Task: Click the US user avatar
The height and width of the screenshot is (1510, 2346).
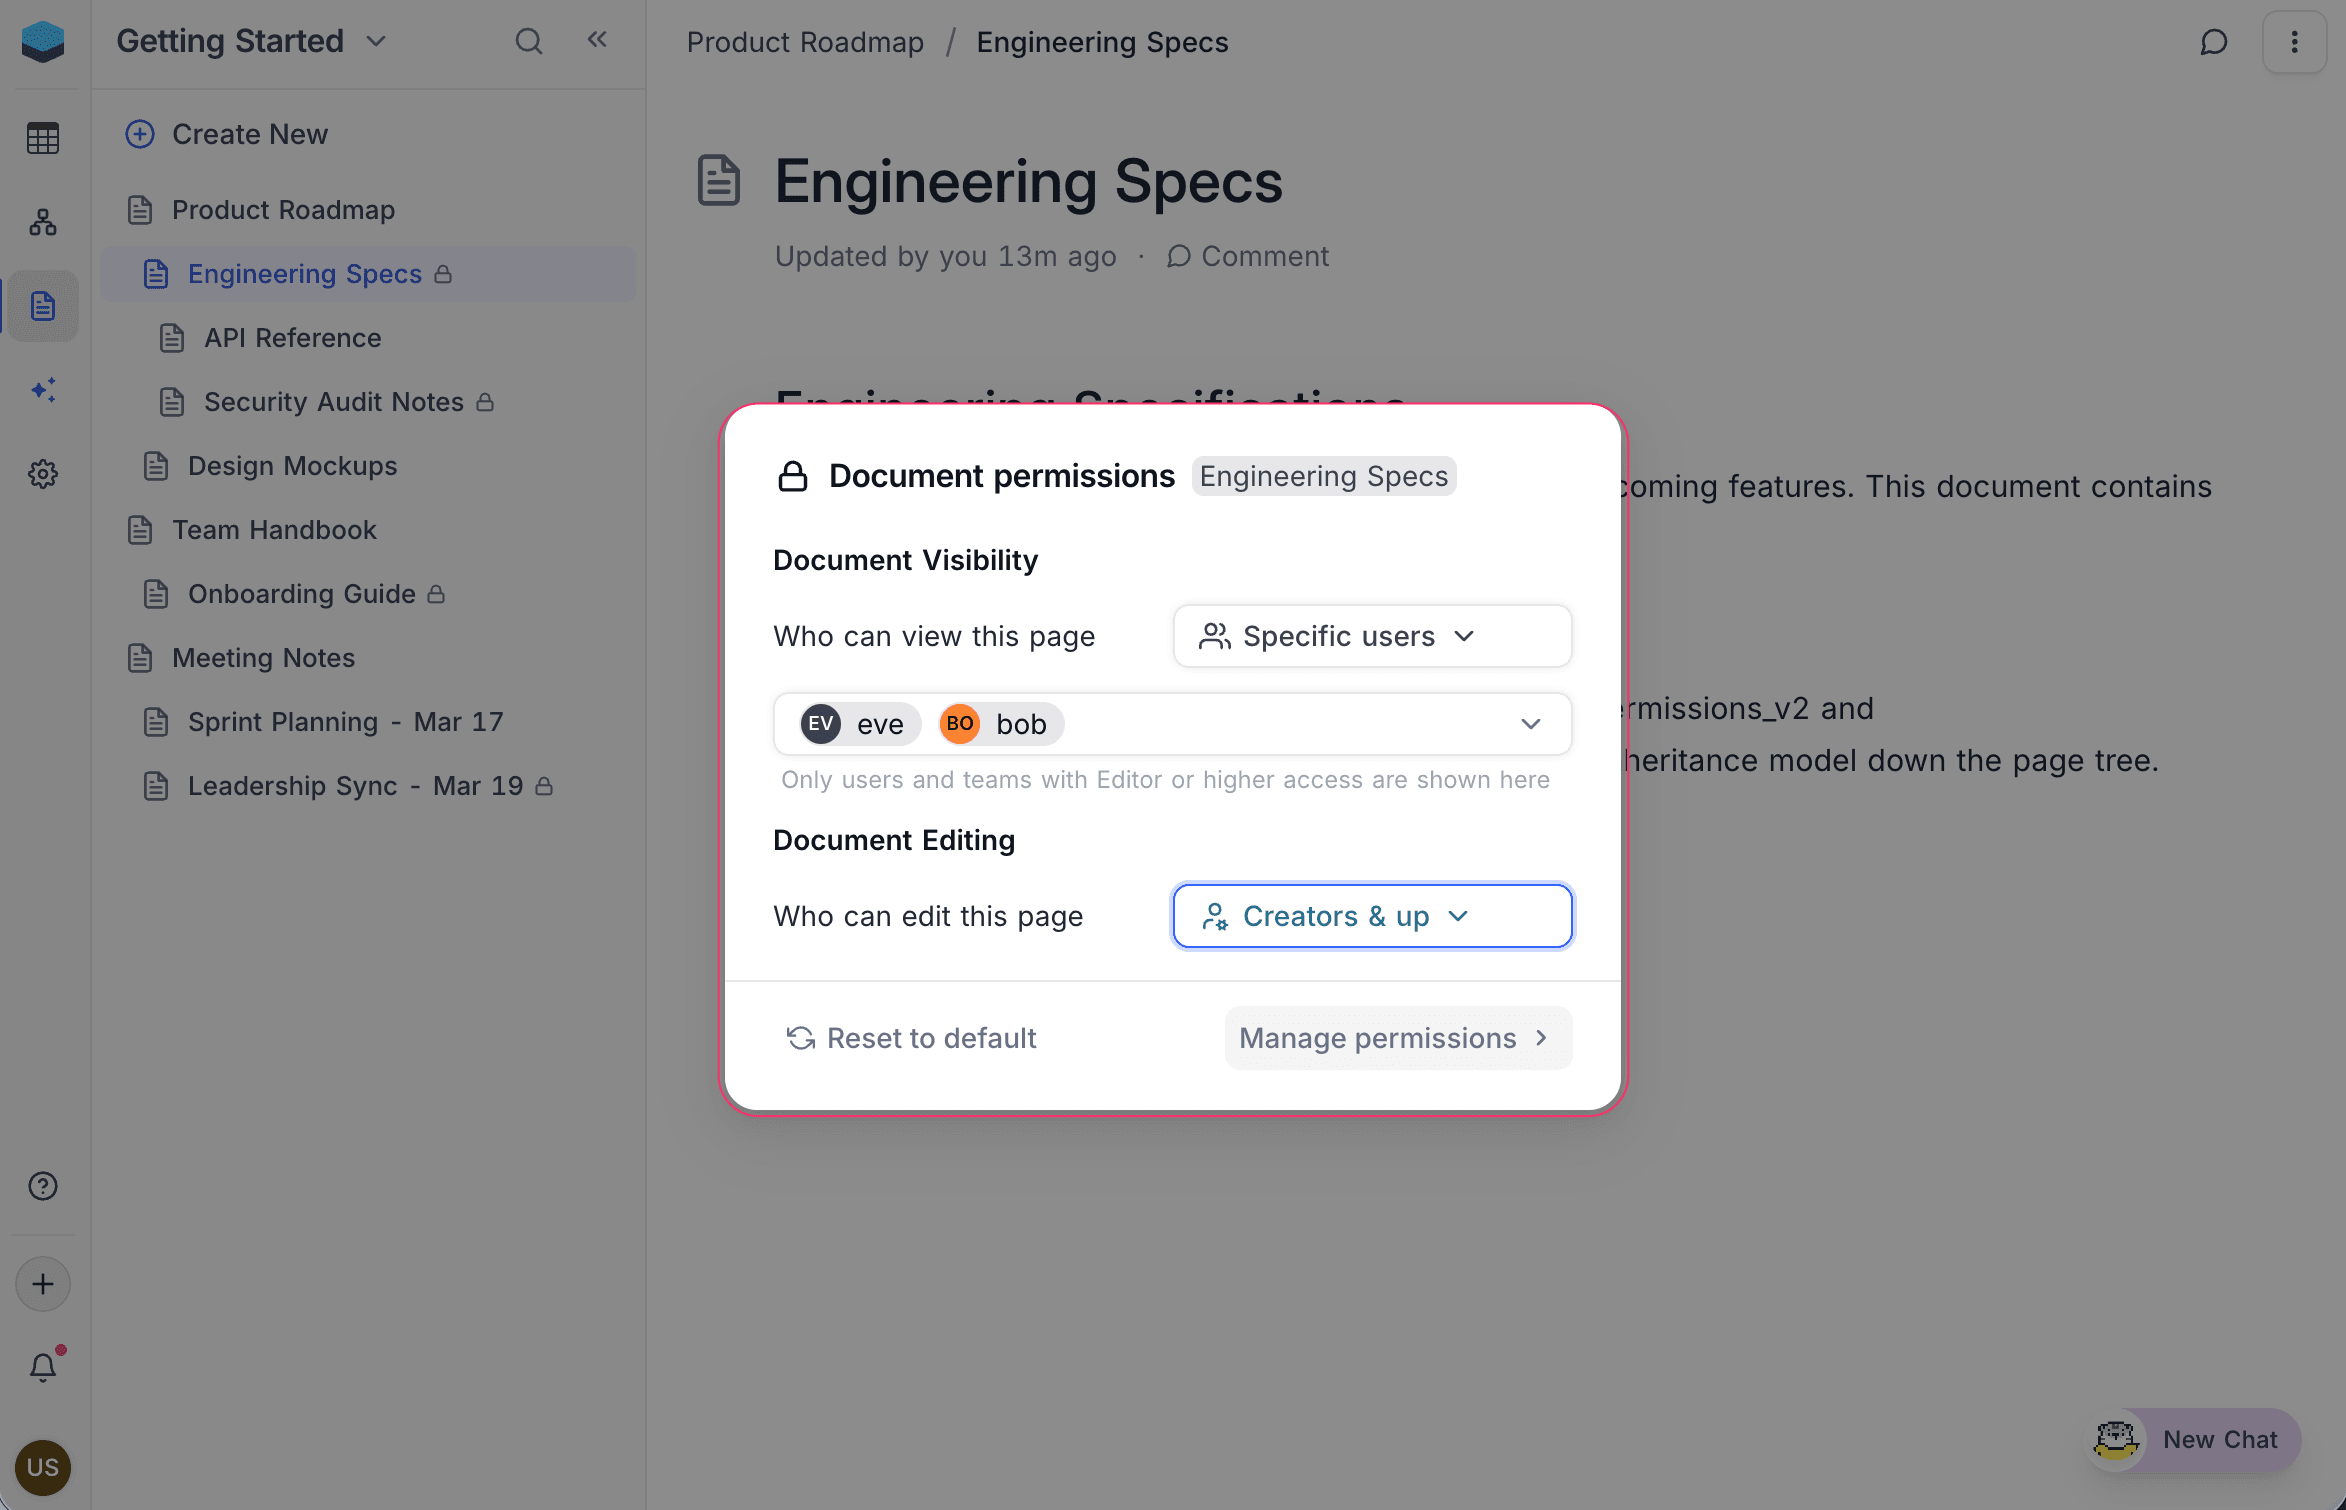Action: [43, 1467]
